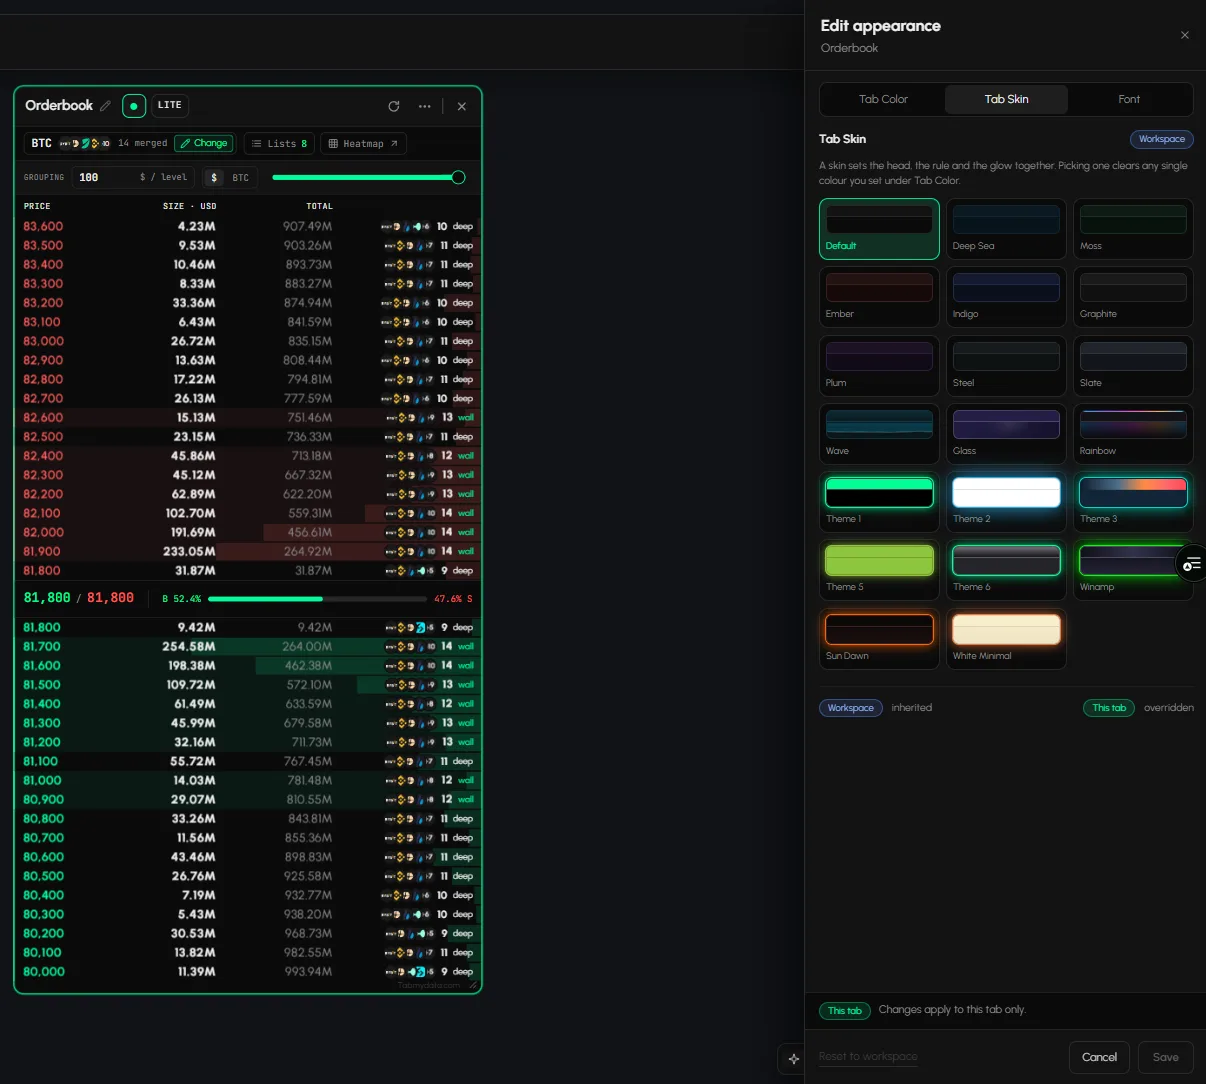Open the three-dots options menu

click(425, 106)
